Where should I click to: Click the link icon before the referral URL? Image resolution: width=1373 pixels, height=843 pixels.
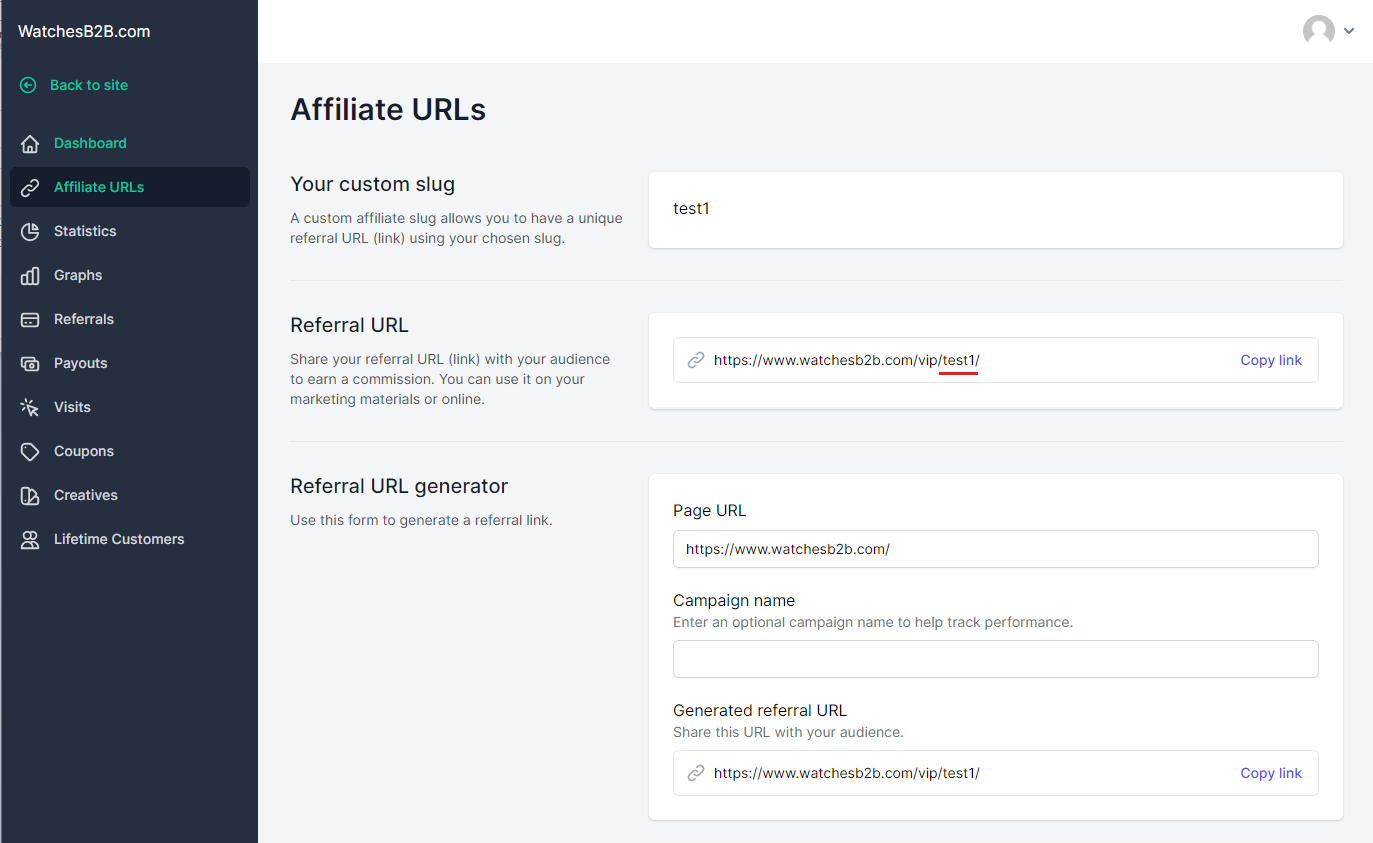click(696, 359)
